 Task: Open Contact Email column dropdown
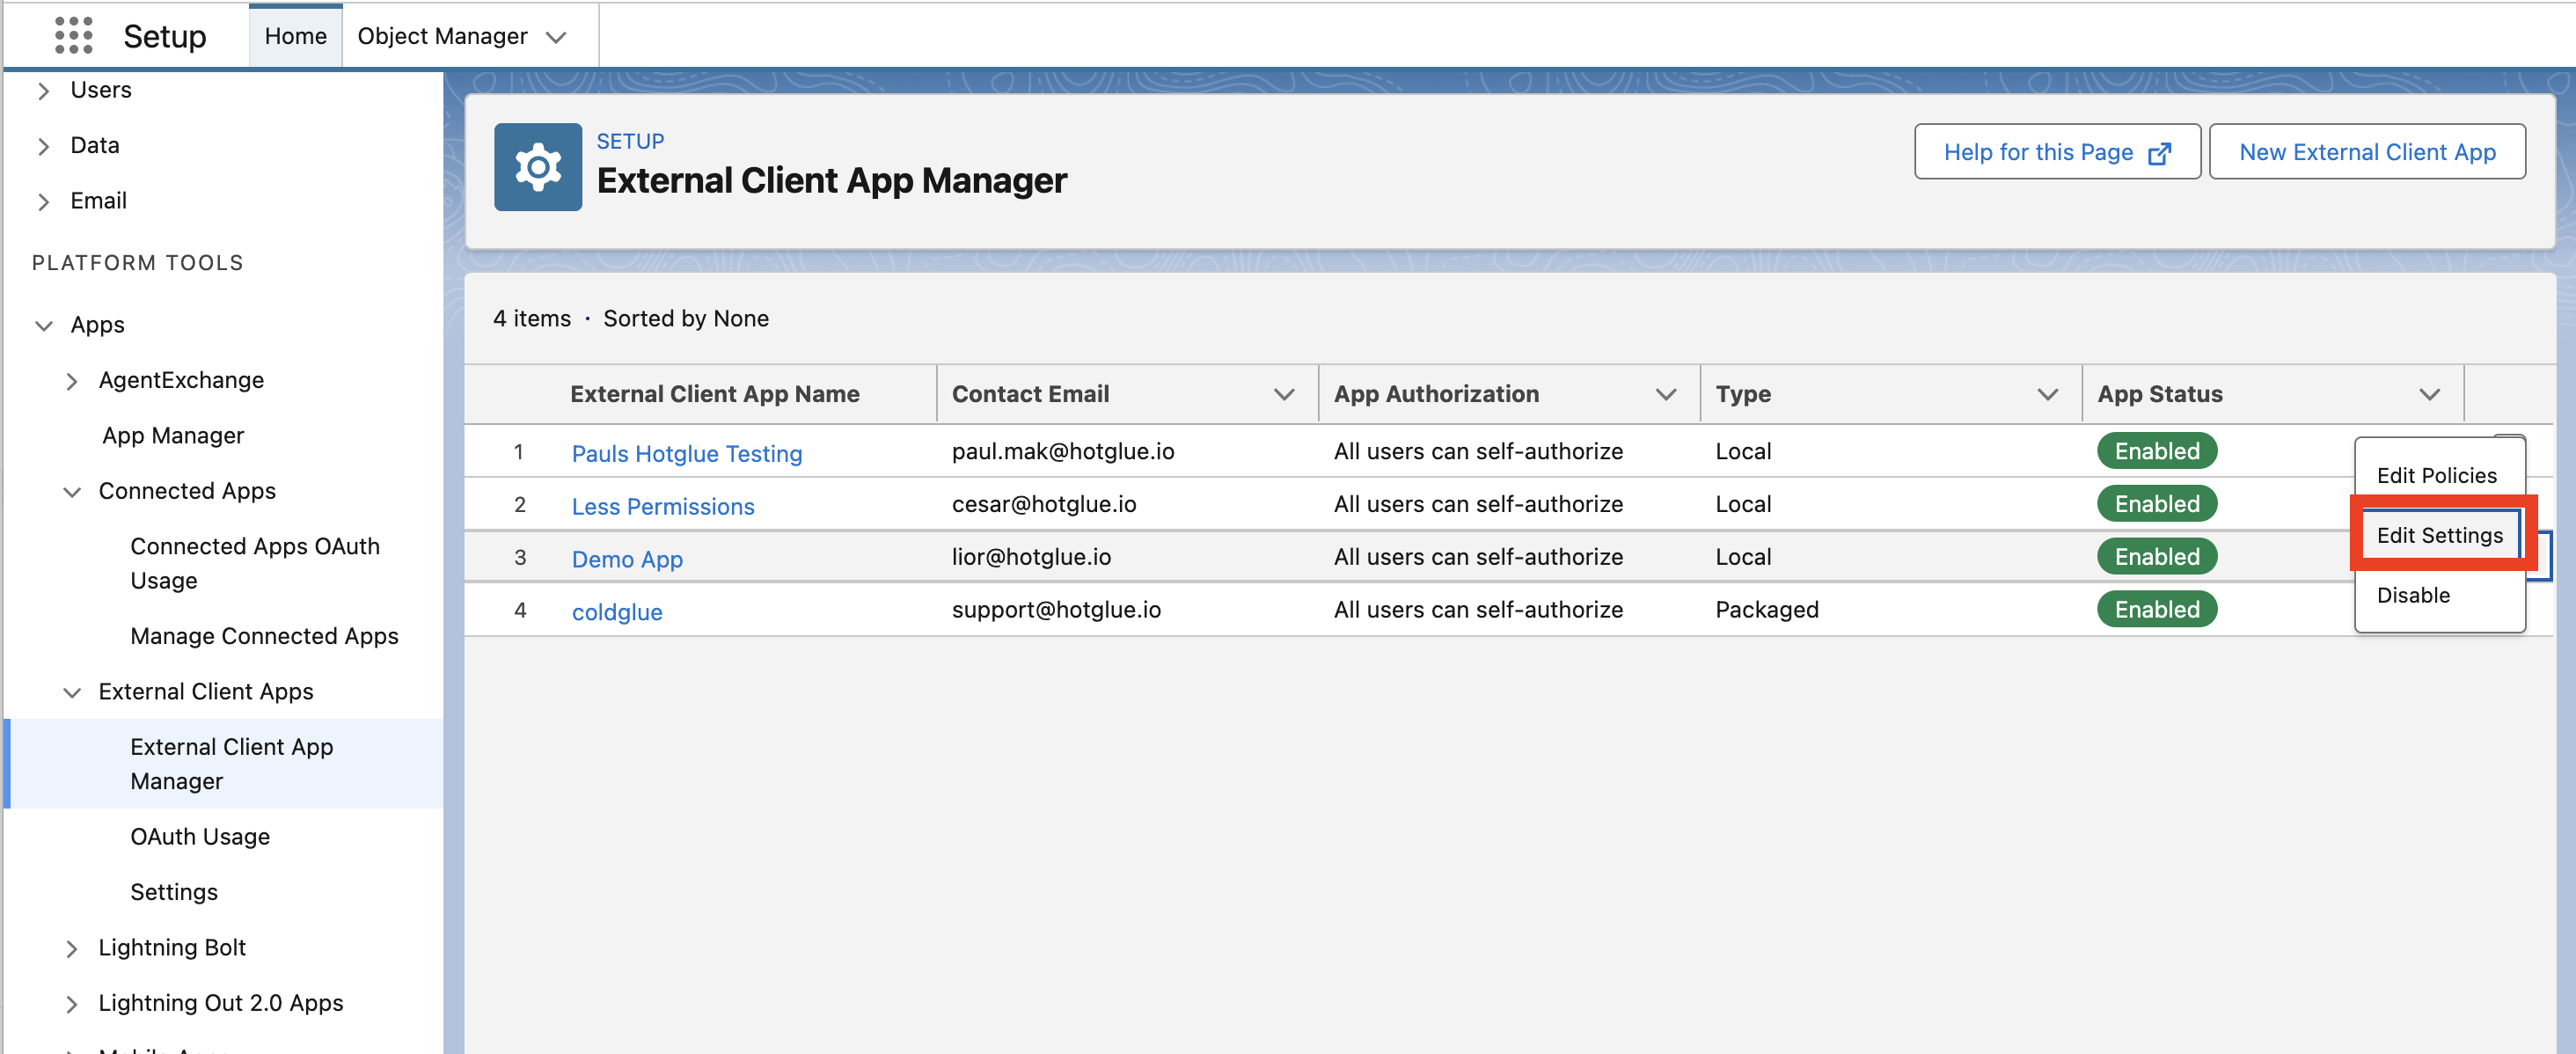pos(1284,395)
